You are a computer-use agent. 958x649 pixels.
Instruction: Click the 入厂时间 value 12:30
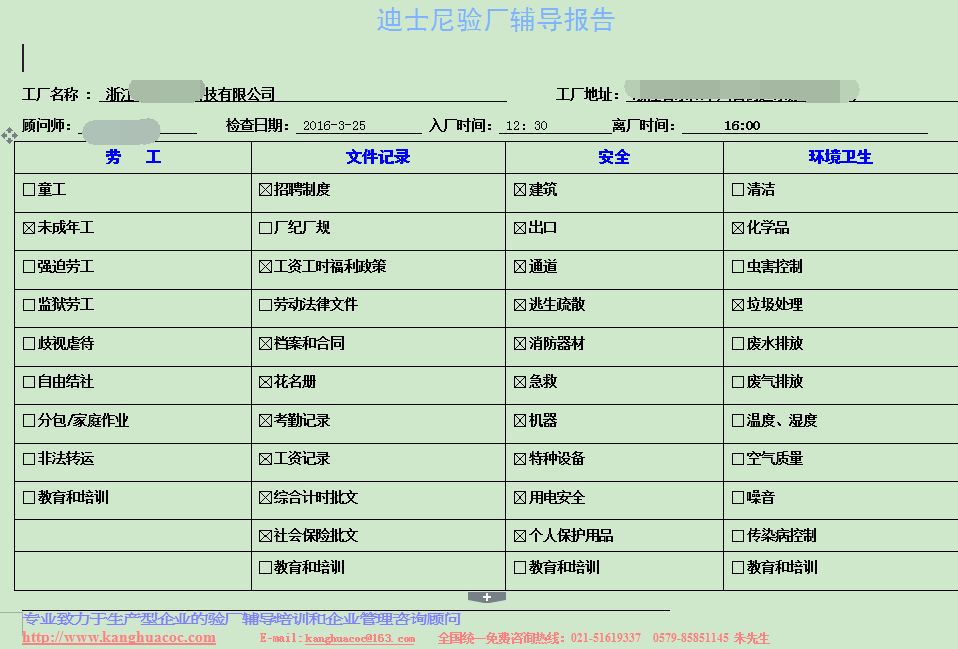click(527, 126)
